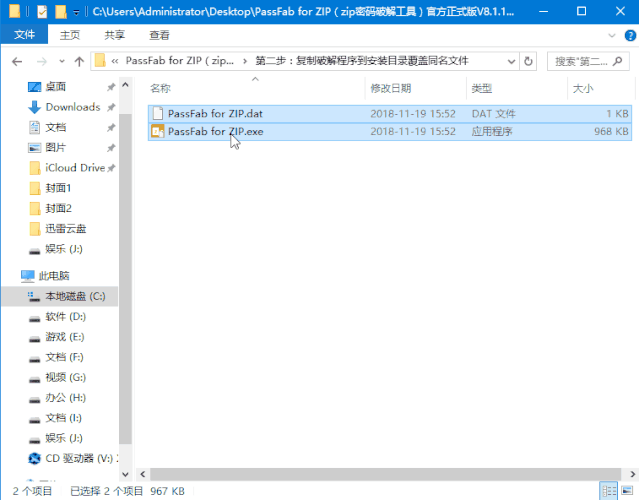The width and height of the screenshot is (639, 500).
Task: Select 办公 (H:) drive
Action: (65, 398)
